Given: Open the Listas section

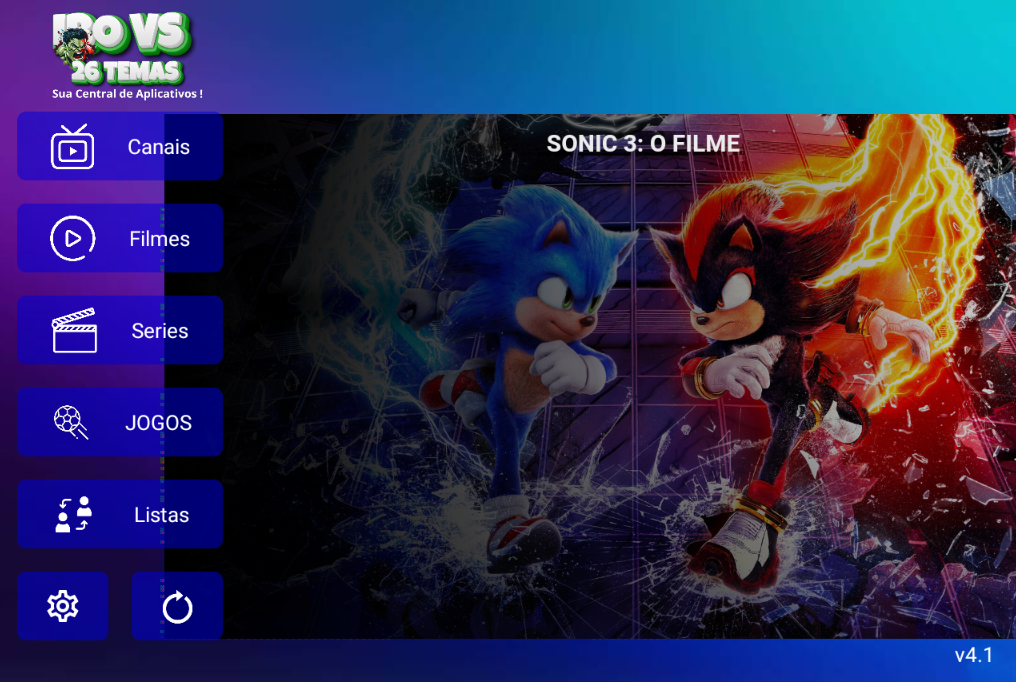Looking at the screenshot, I should (x=120, y=514).
